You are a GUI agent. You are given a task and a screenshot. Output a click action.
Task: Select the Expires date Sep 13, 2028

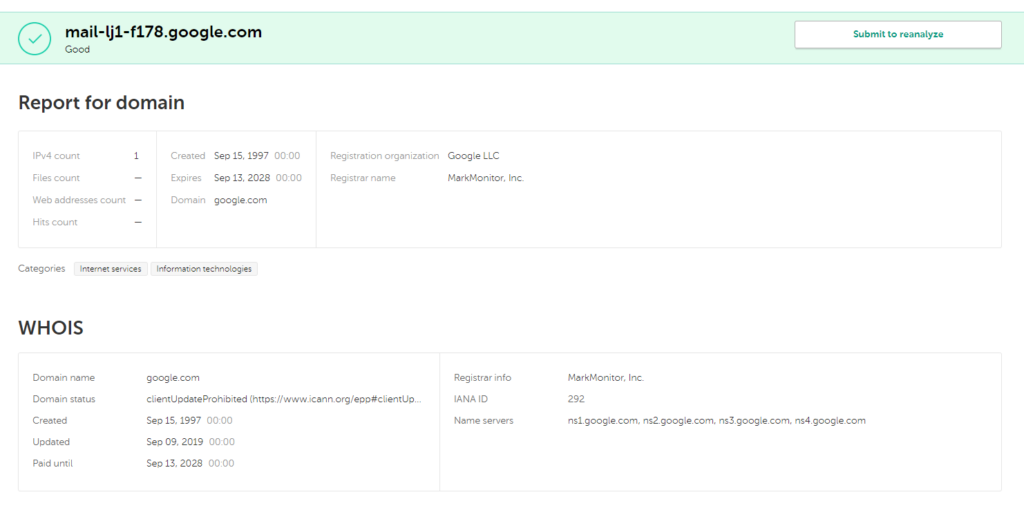[x=242, y=178]
